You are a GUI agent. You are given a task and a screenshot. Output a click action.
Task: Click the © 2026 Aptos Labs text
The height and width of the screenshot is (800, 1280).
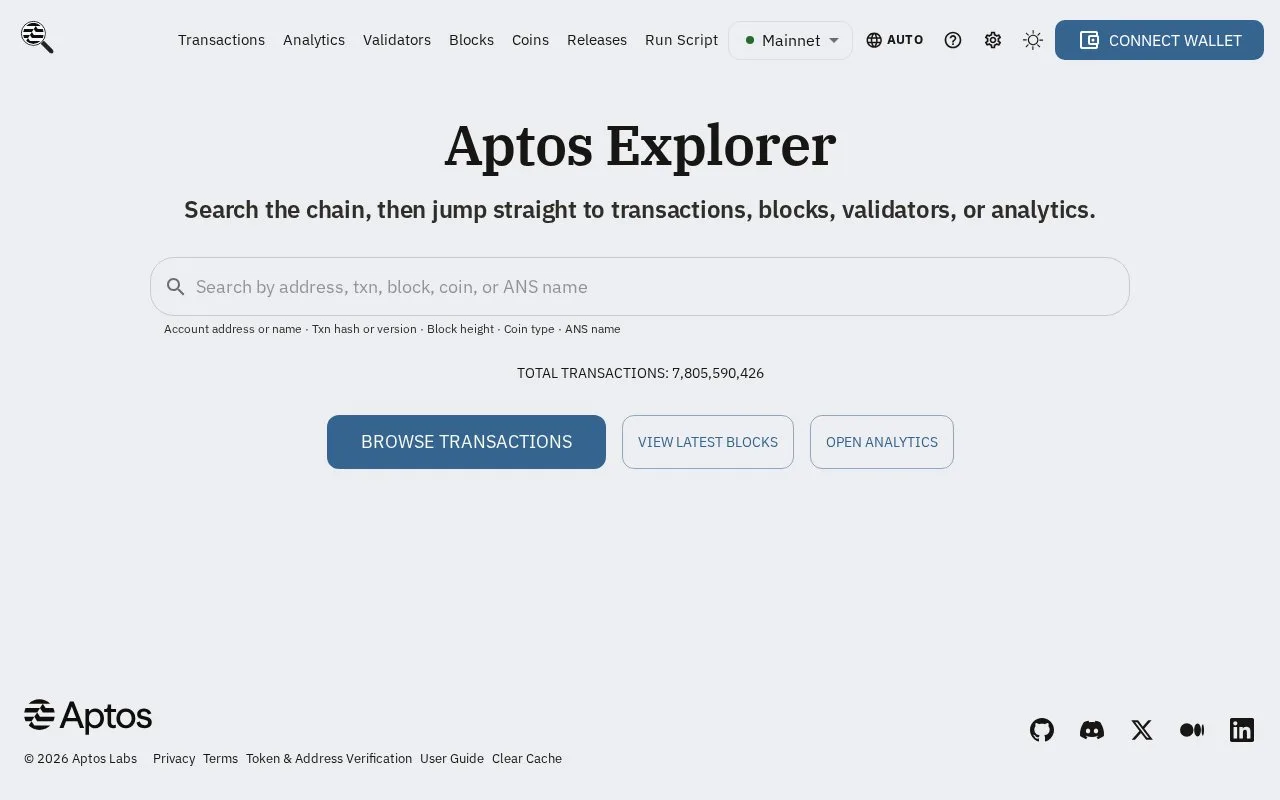click(x=80, y=759)
